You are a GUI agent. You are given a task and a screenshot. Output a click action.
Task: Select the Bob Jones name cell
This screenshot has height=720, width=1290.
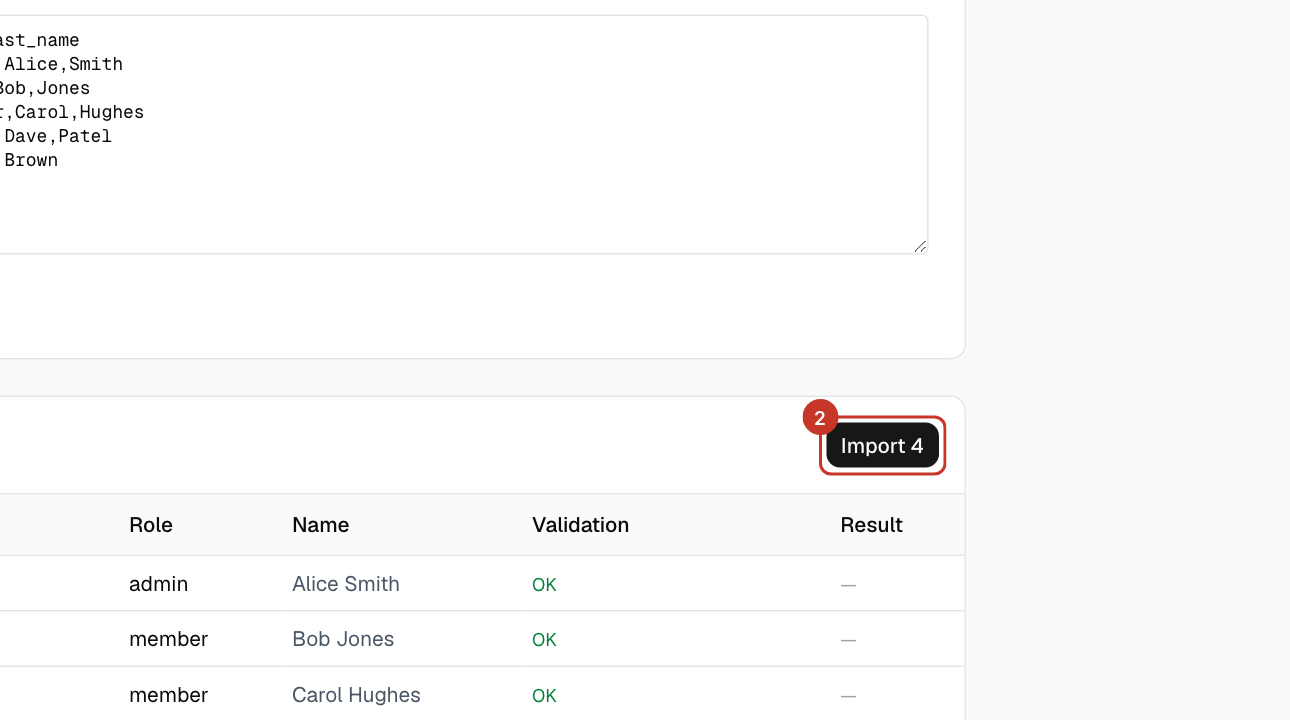pyautogui.click(x=343, y=639)
